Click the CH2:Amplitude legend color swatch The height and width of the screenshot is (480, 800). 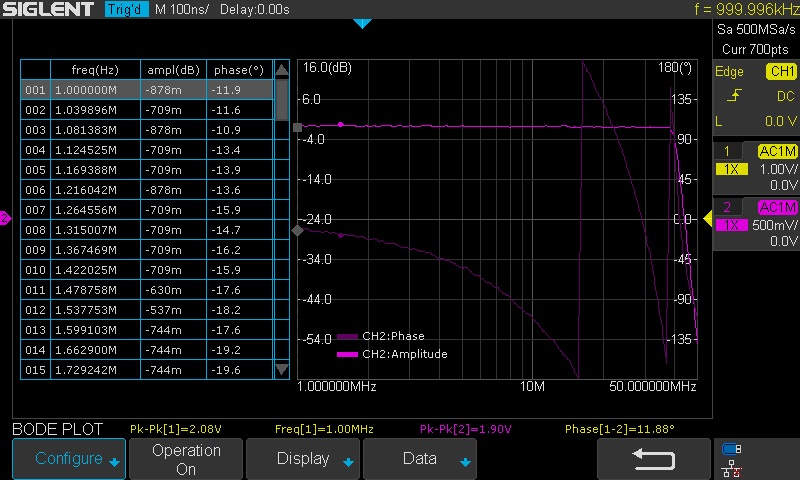[x=348, y=354]
